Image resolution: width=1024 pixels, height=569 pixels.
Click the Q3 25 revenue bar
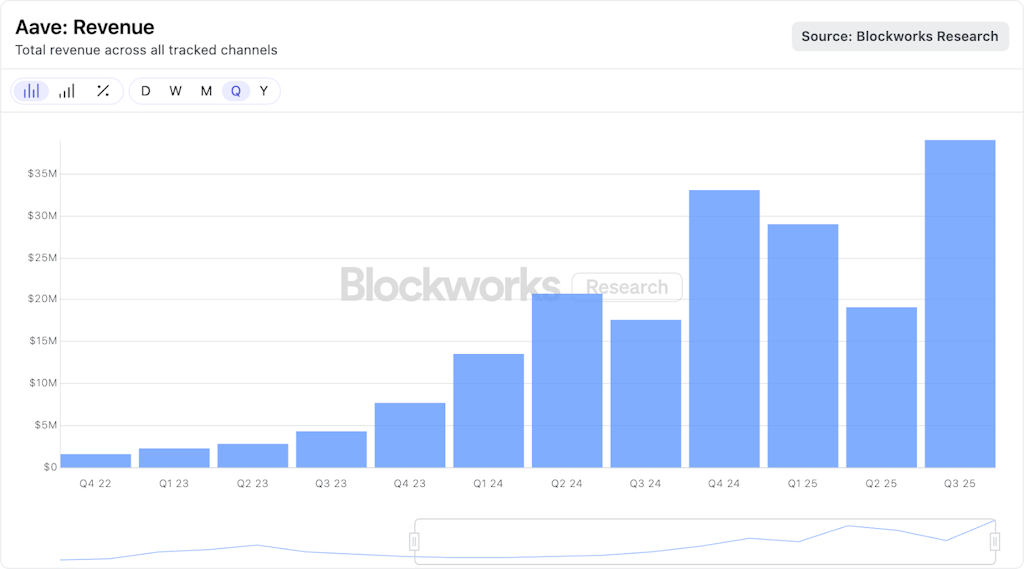pos(960,304)
